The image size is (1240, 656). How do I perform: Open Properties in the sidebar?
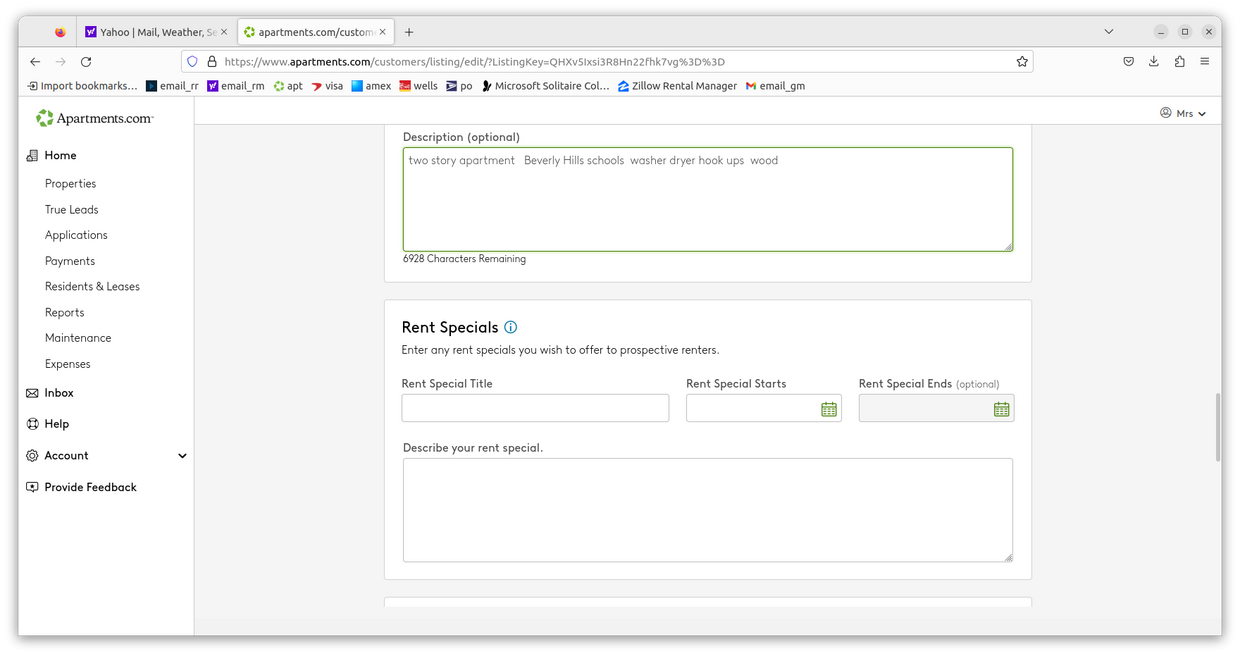70,184
